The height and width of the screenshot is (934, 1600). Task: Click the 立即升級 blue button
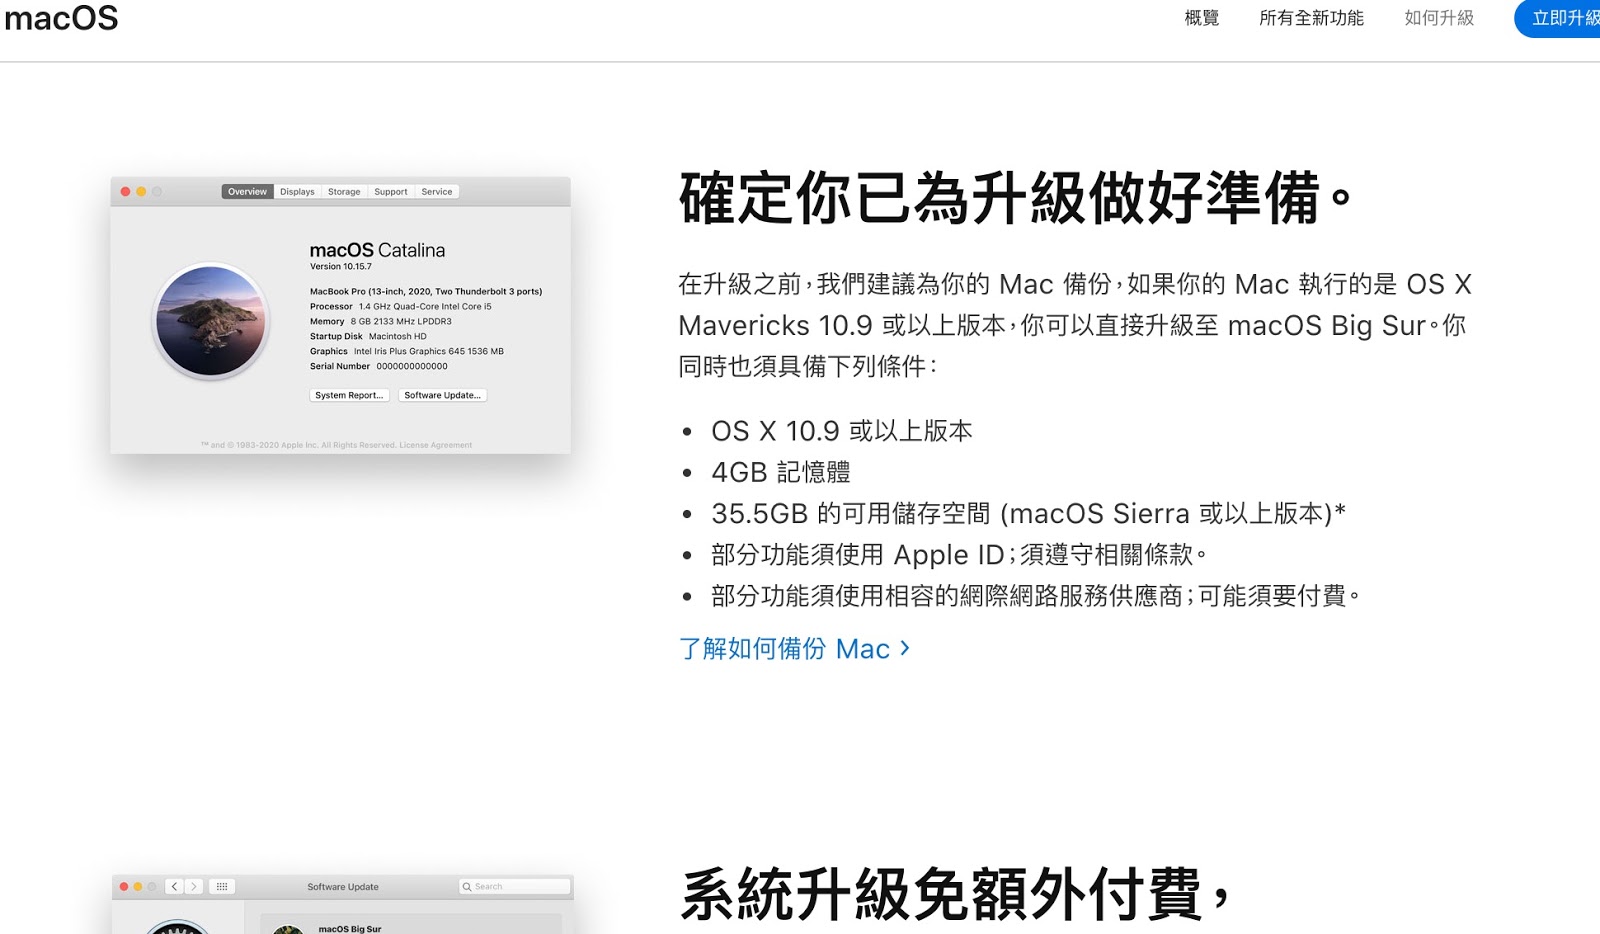pyautogui.click(x=1558, y=18)
